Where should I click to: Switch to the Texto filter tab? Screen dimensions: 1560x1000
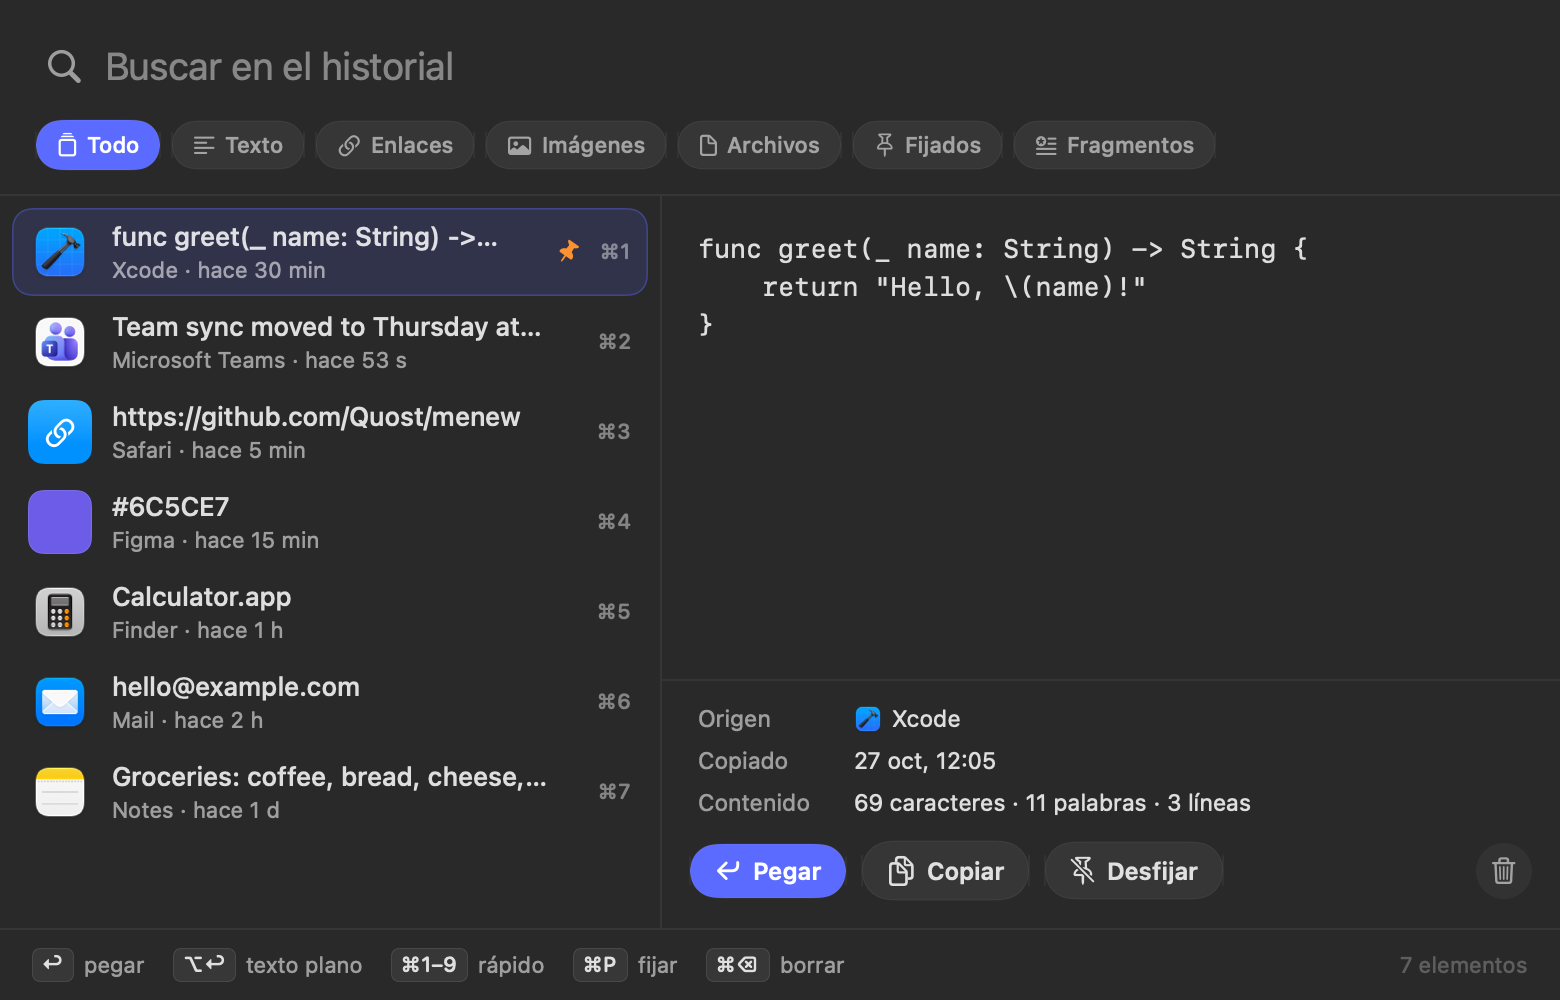point(238,145)
